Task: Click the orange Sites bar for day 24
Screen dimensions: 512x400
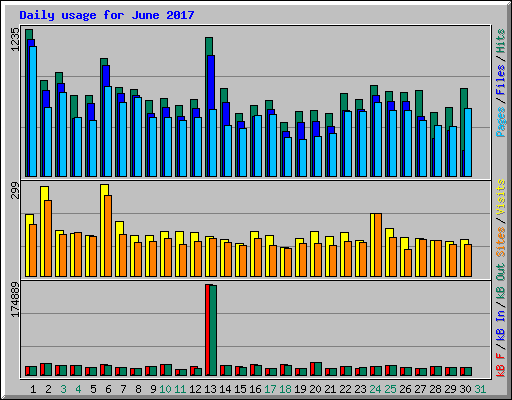Action: [x=378, y=245]
